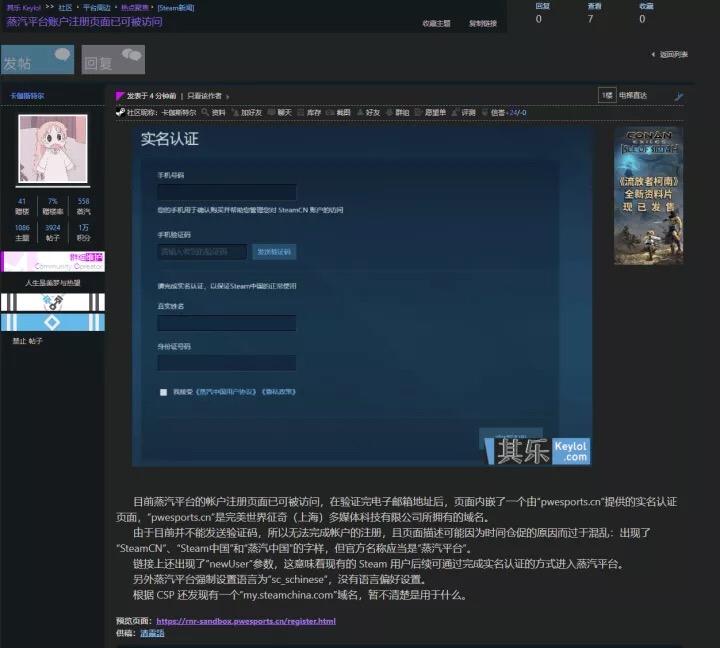The height and width of the screenshot is (648, 720).
Task: Click the wrench tool icon on the post
Action: 679,96
